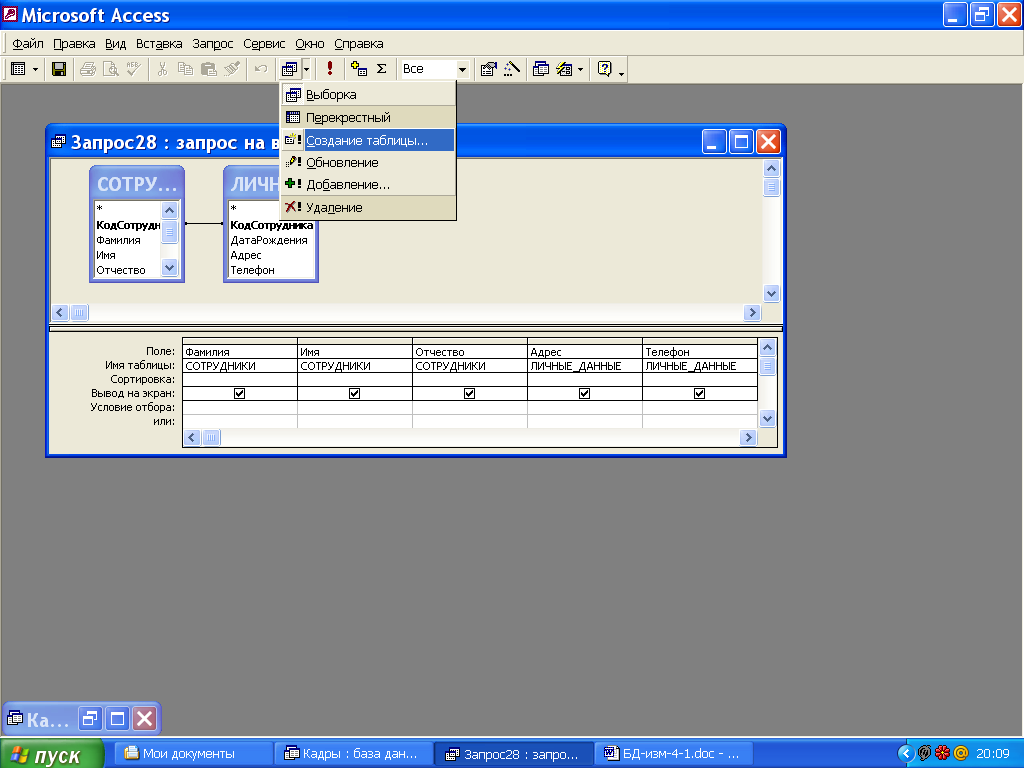
Task: Click the Totals sigma icon
Action: [382, 69]
